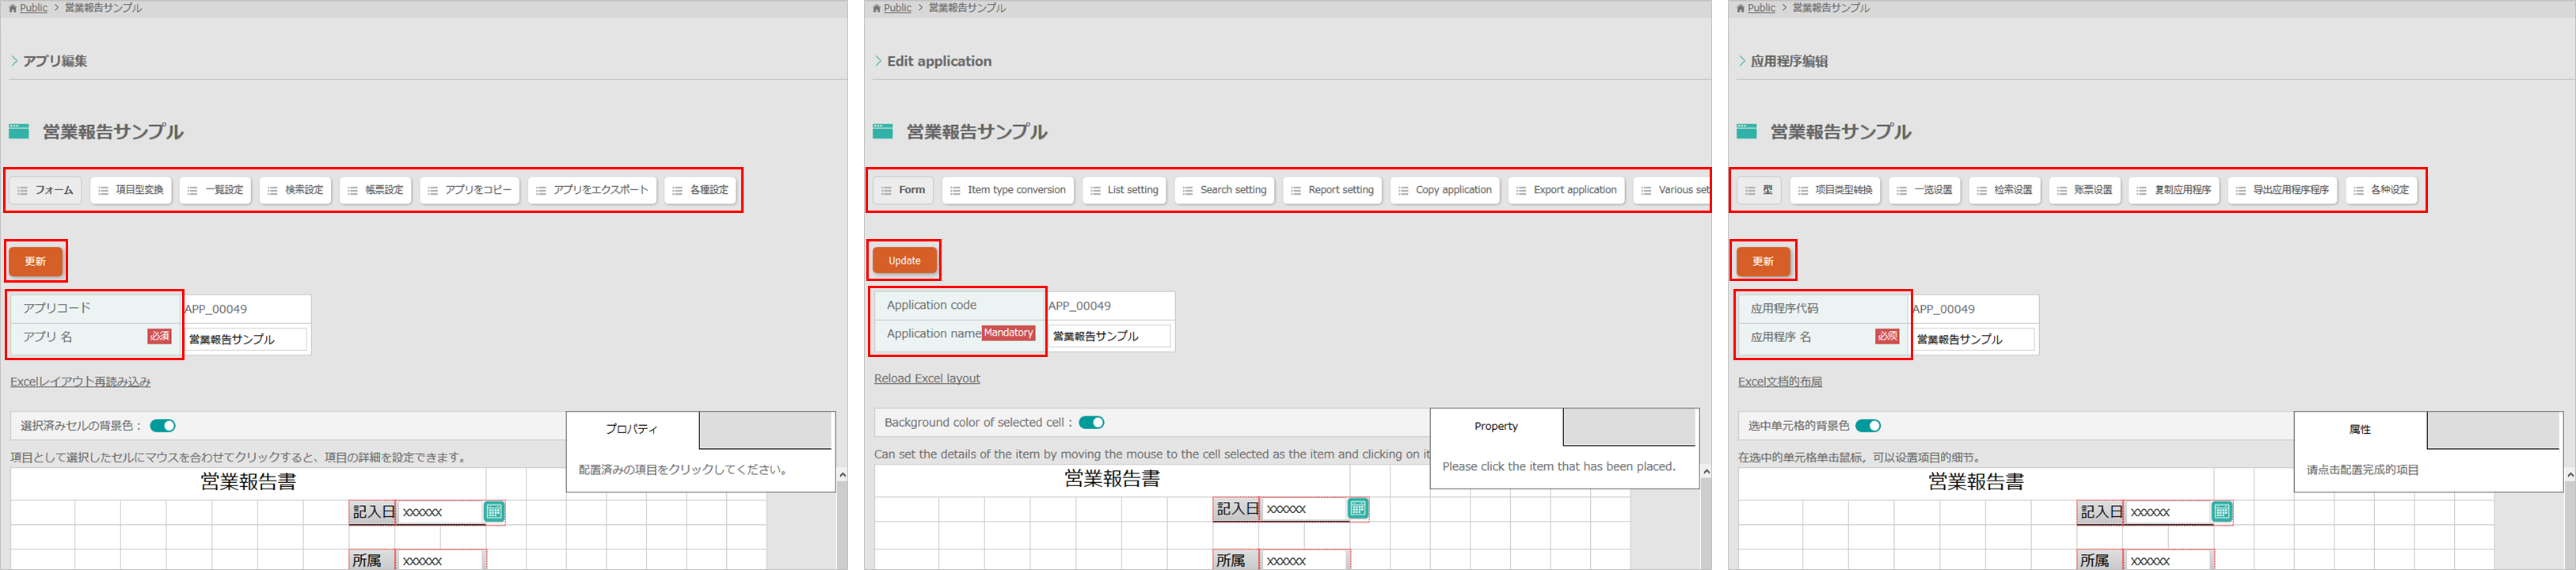Open 一览设置 in Chinese toolbar
The height and width of the screenshot is (570, 2576).
(1925, 190)
